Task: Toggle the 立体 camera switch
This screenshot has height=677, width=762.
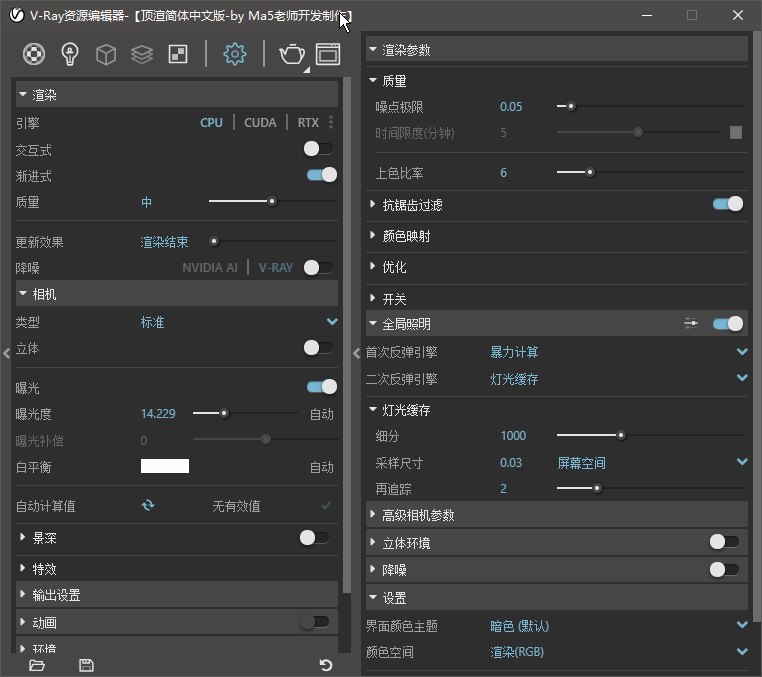Action: click(x=319, y=347)
